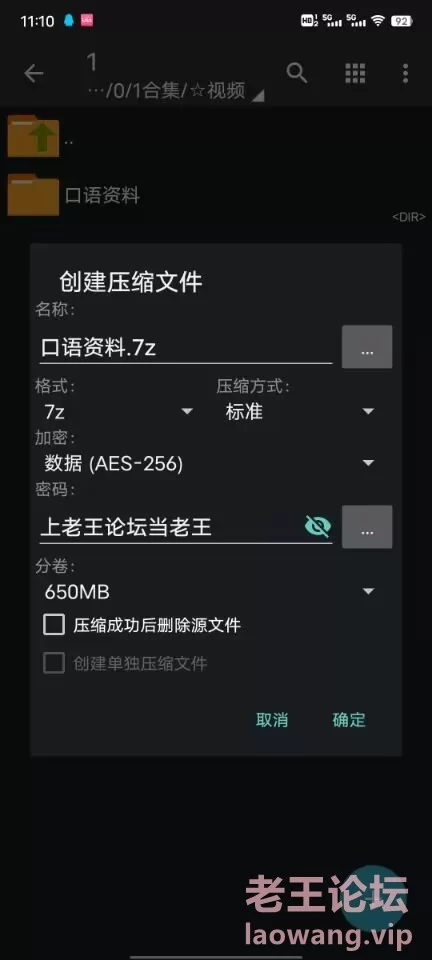The image size is (432, 960).
Task: Expand the 7z format dropdown
Action: click(118, 411)
